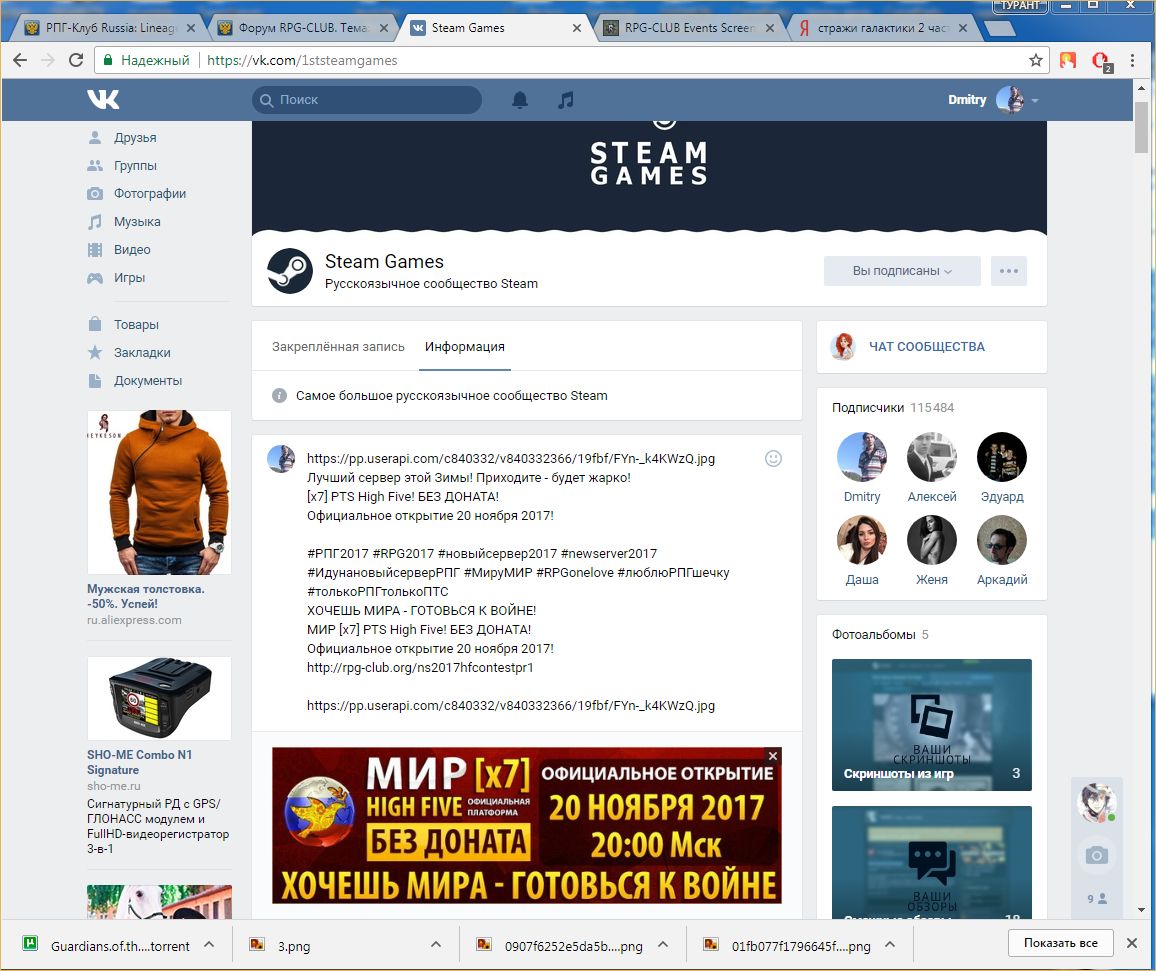Click the camera icon in right side panel
This screenshot has height=971, width=1156.
pos(1096,855)
